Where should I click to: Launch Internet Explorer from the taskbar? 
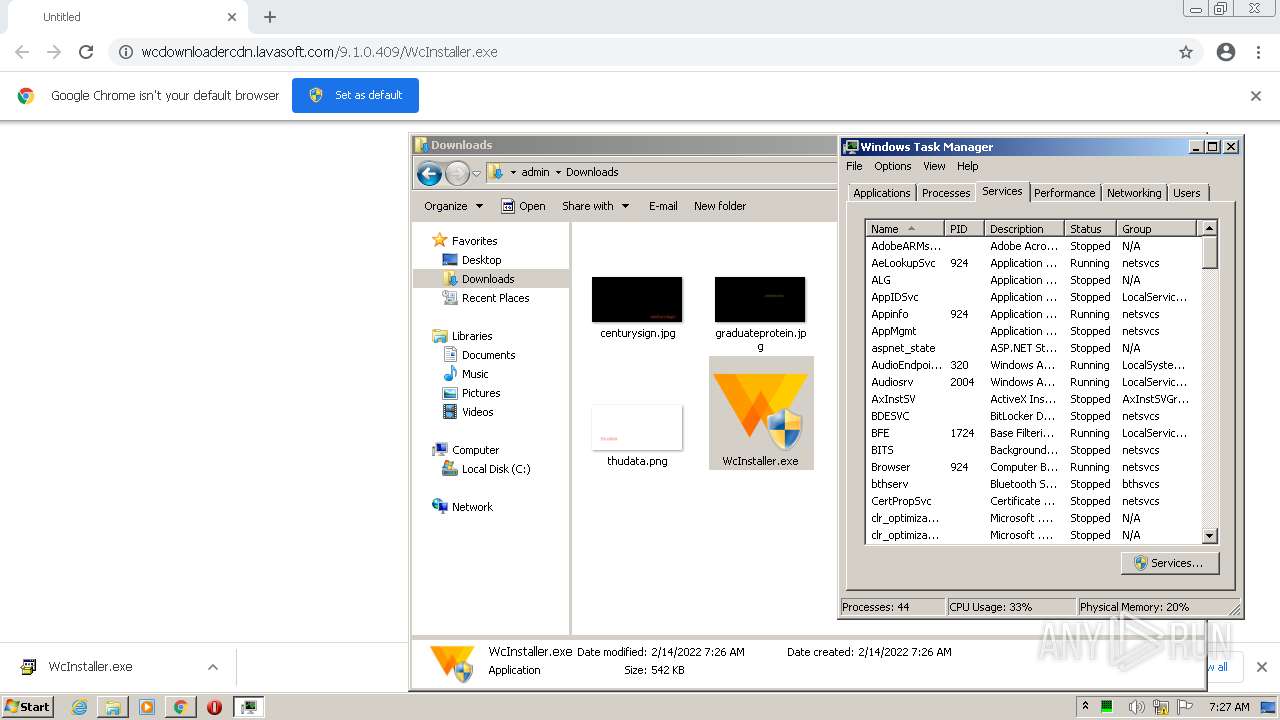(79, 707)
